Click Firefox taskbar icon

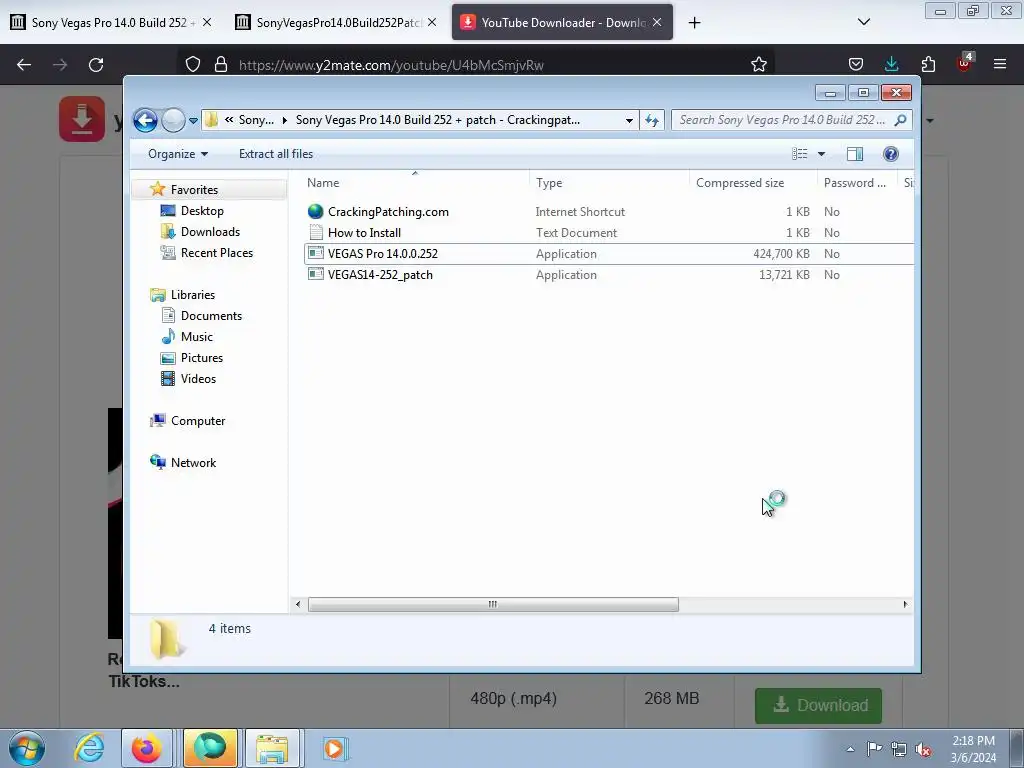[146, 748]
